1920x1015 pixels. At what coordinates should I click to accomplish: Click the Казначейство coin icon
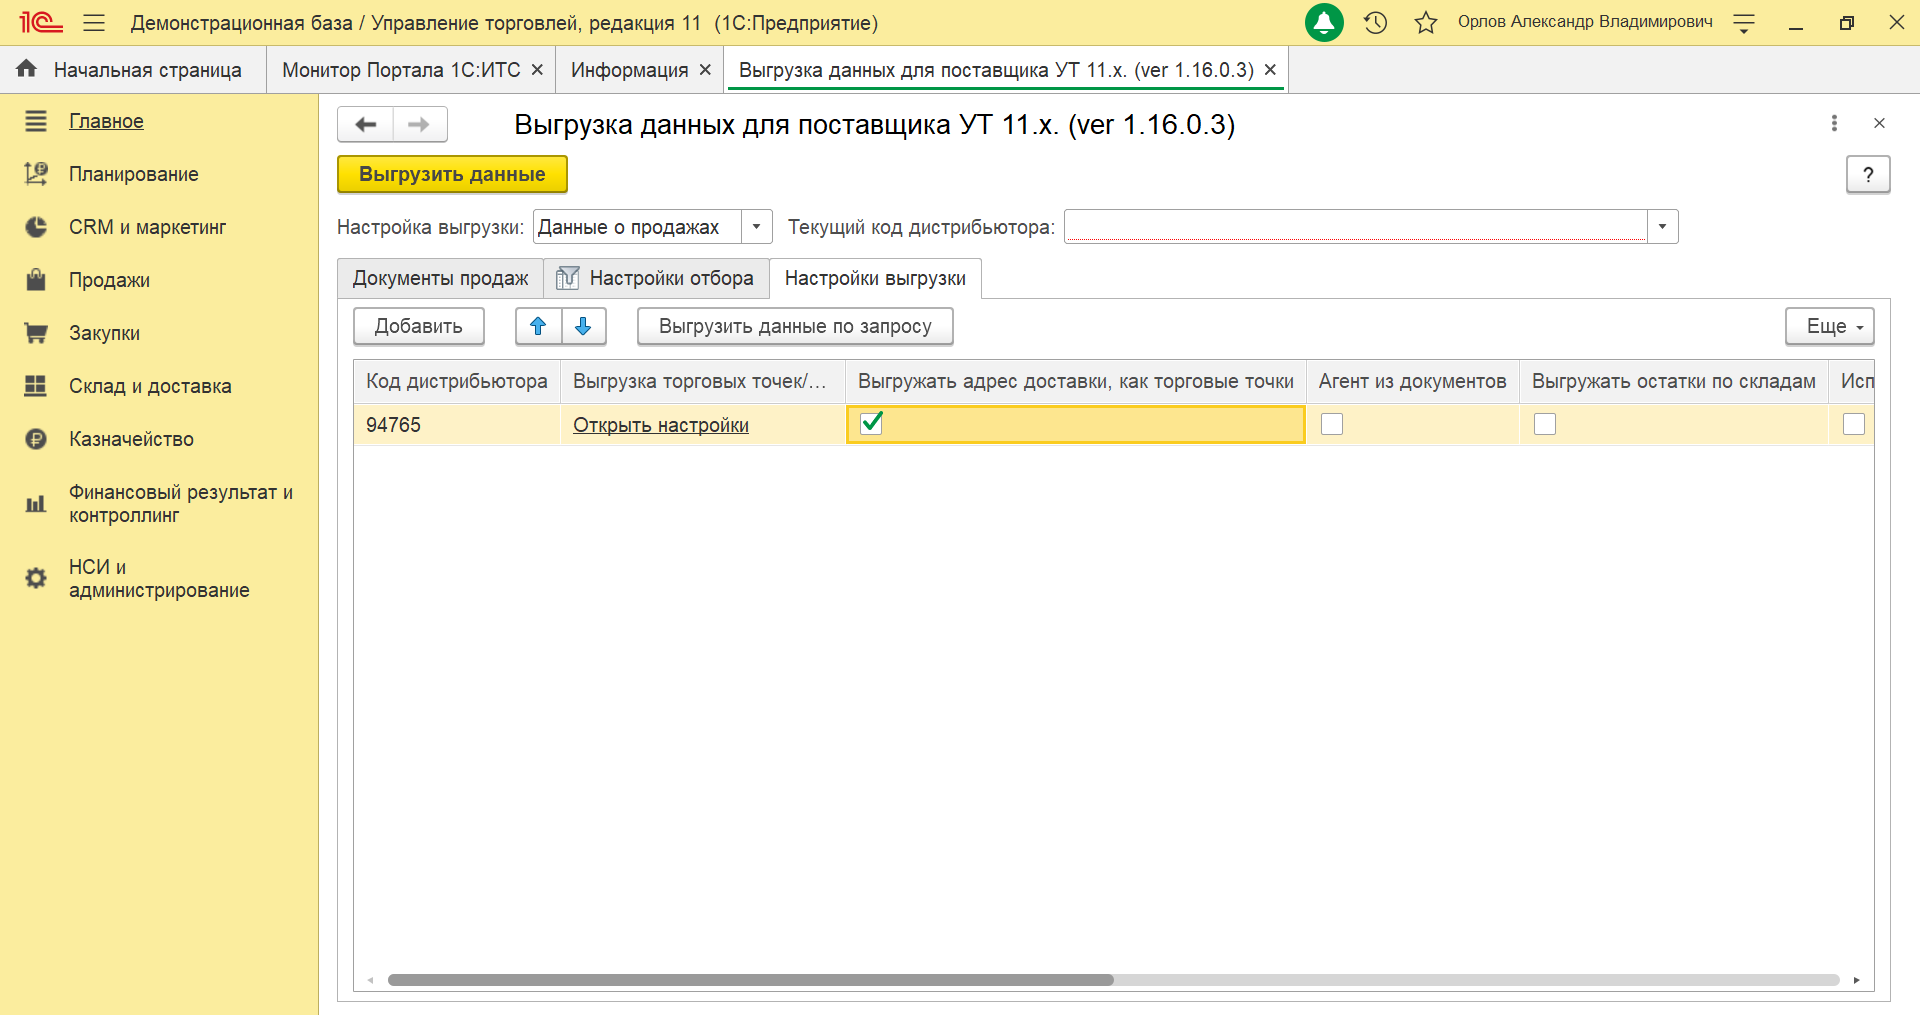coord(36,439)
